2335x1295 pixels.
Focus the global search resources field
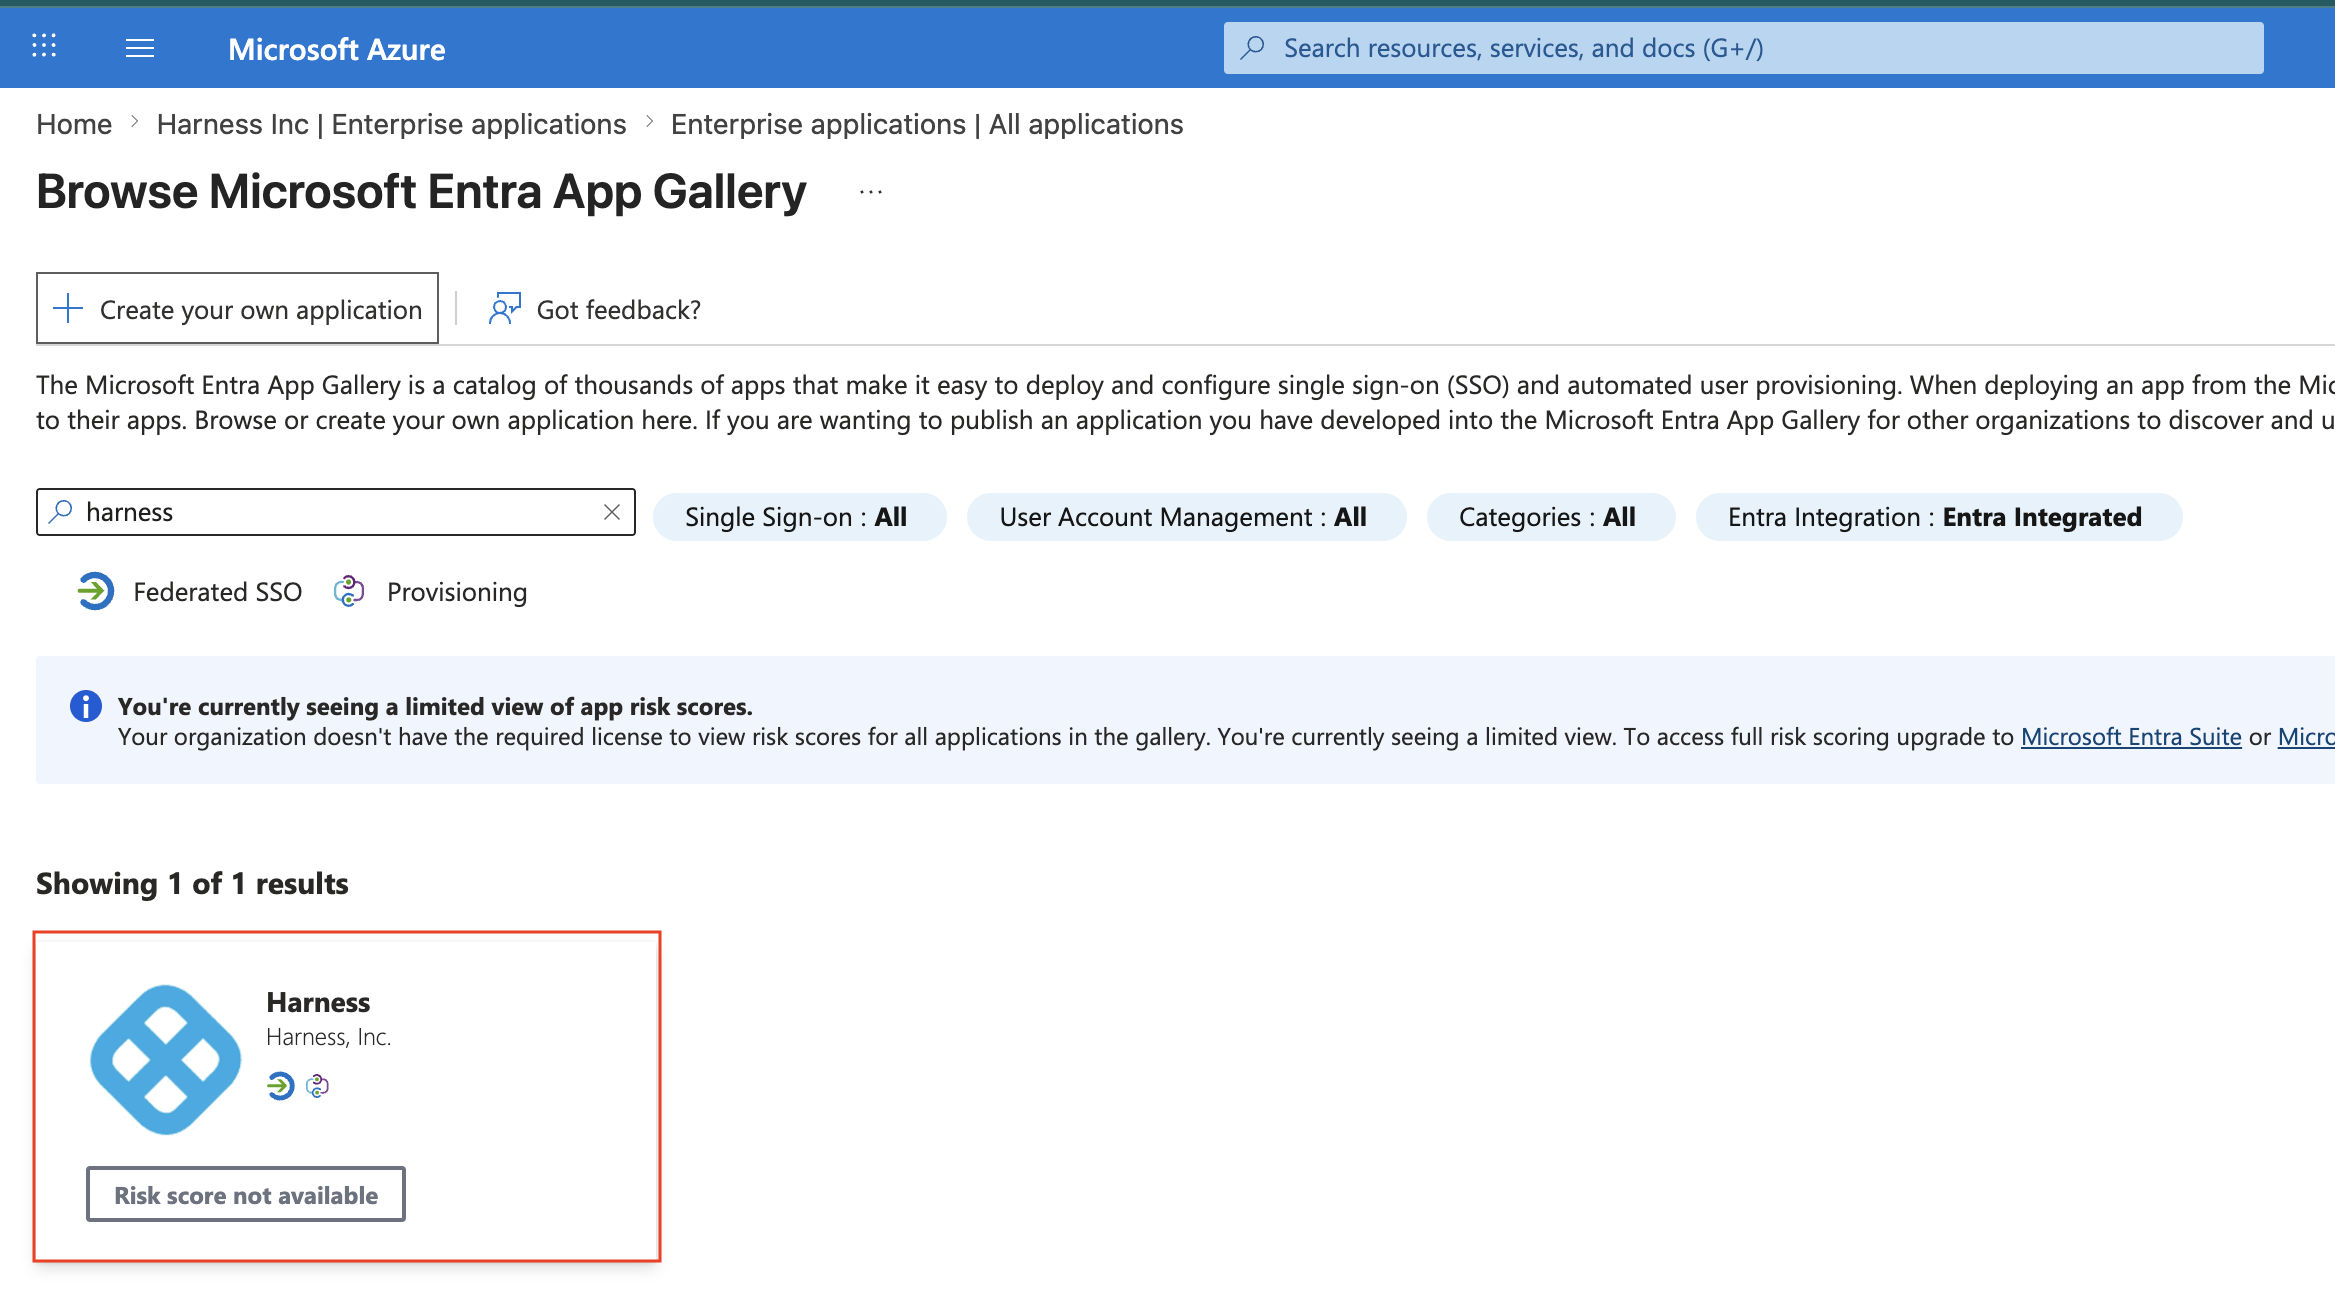(1743, 48)
